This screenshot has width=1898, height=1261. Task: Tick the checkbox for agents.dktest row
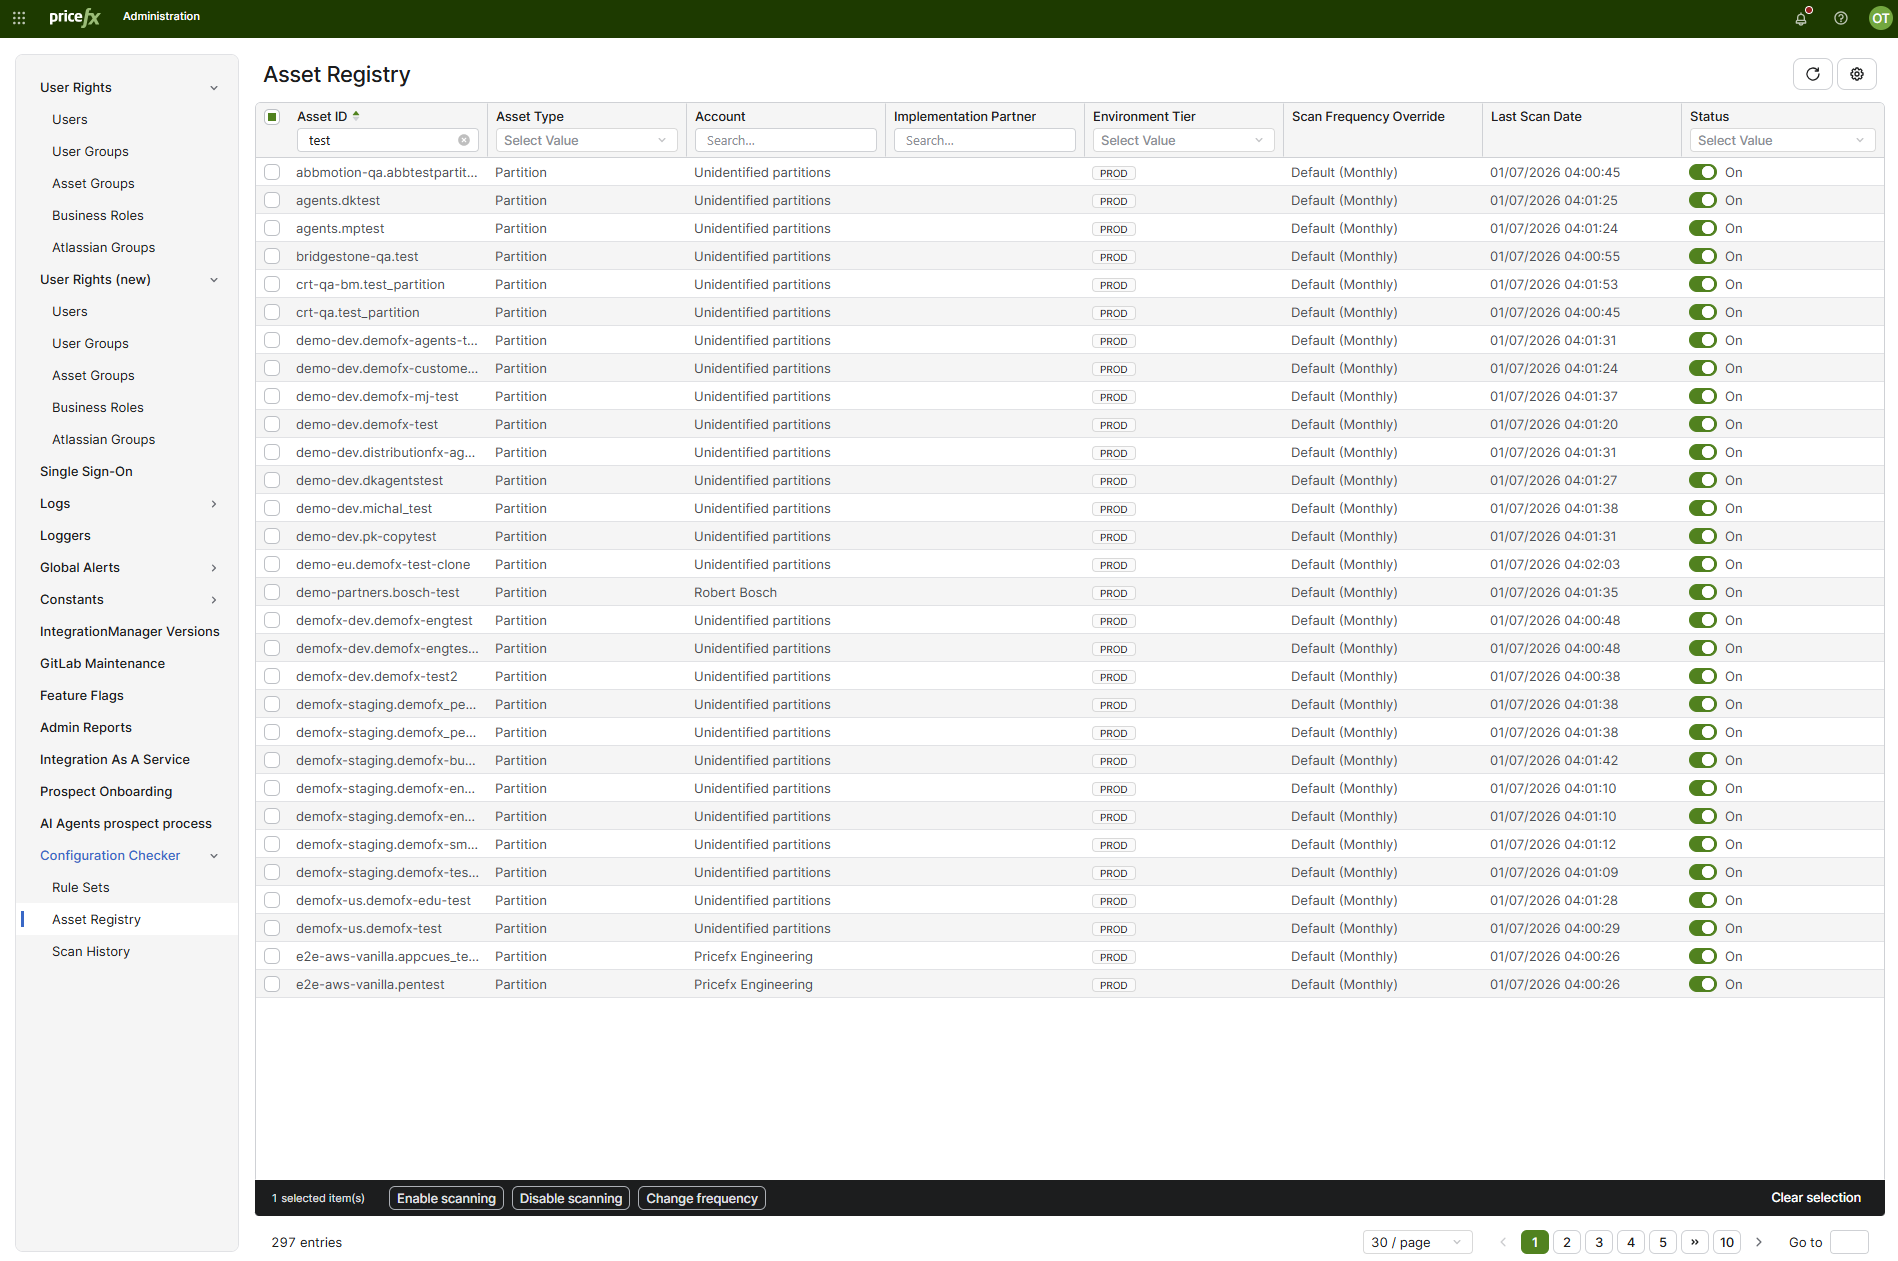coord(272,200)
